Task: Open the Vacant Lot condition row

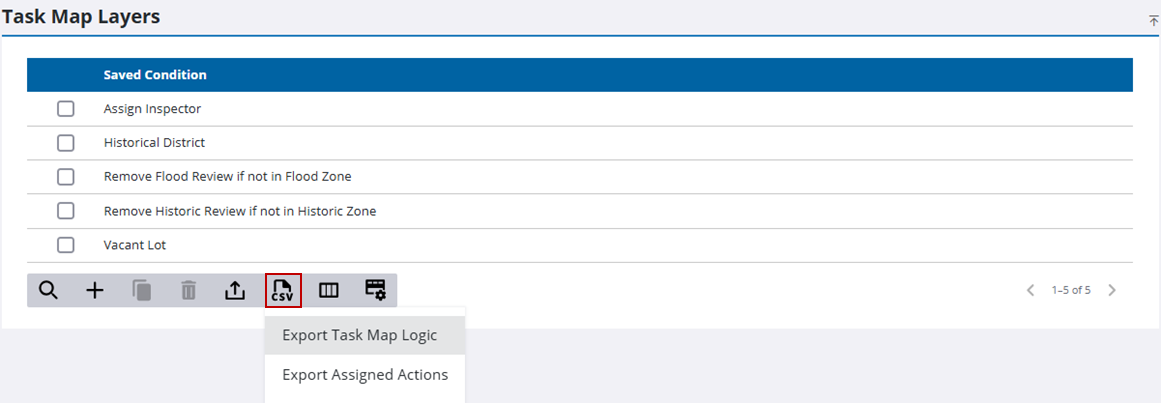Action: pyautogui.click(x=134, y=245)
